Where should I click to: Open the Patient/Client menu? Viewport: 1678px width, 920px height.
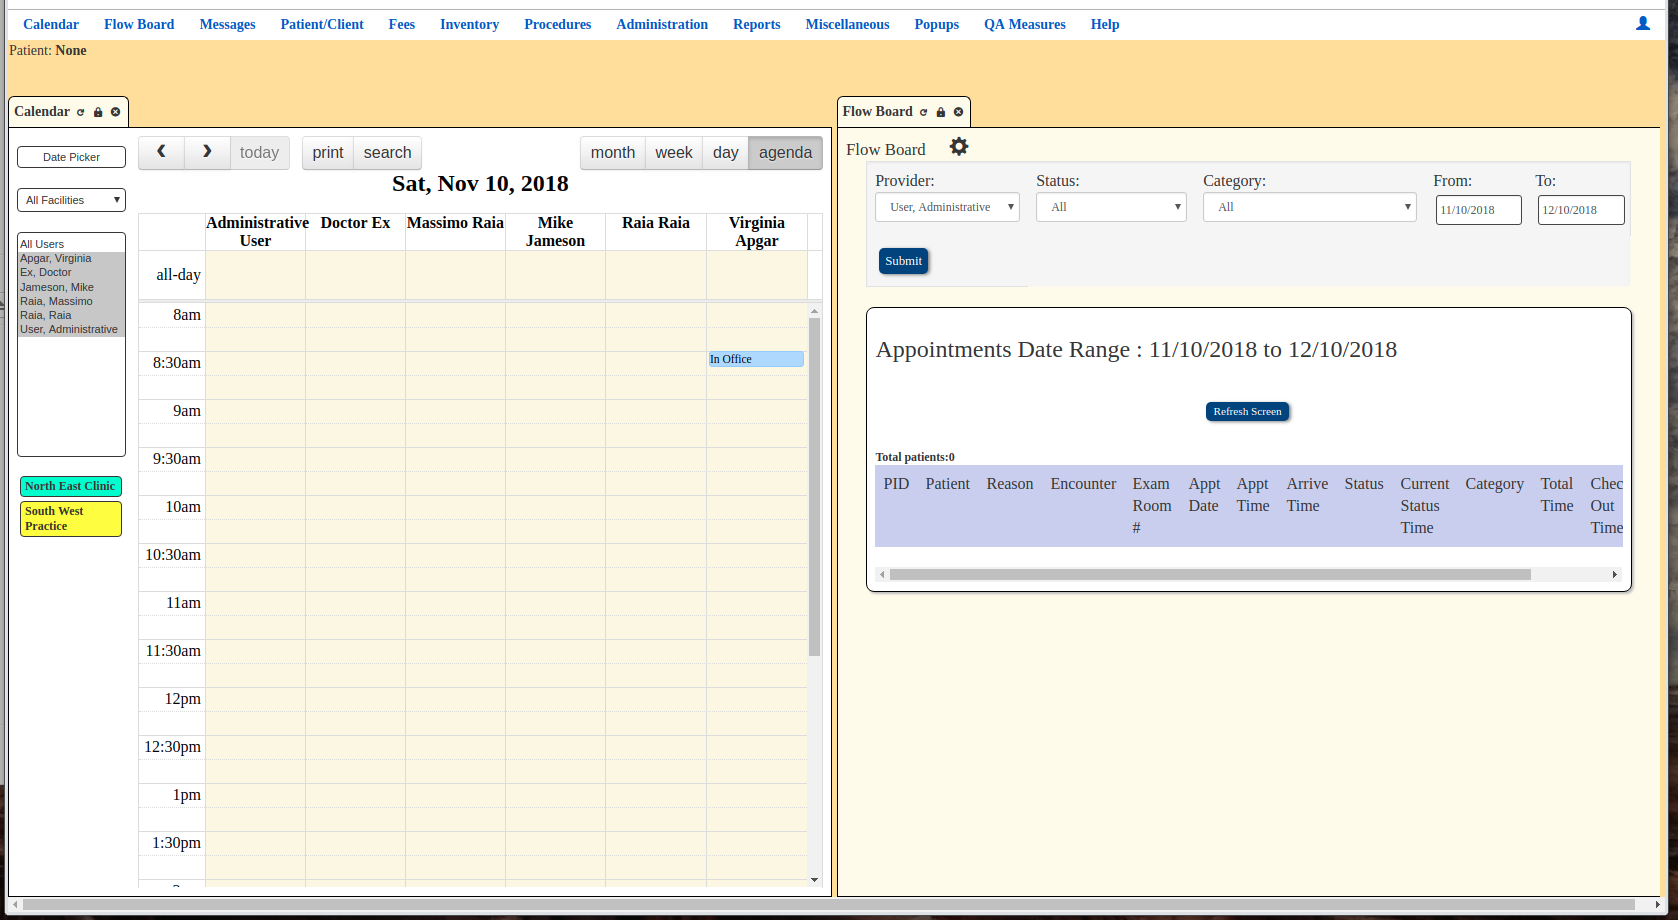[x=322, y=24]
